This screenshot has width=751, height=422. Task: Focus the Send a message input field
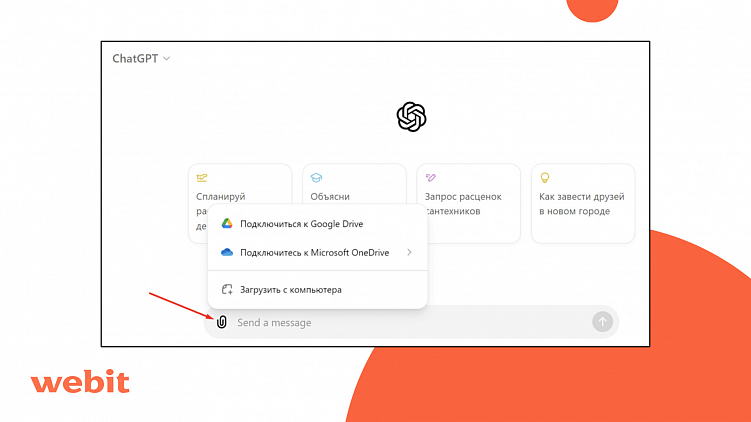point(411,322)
